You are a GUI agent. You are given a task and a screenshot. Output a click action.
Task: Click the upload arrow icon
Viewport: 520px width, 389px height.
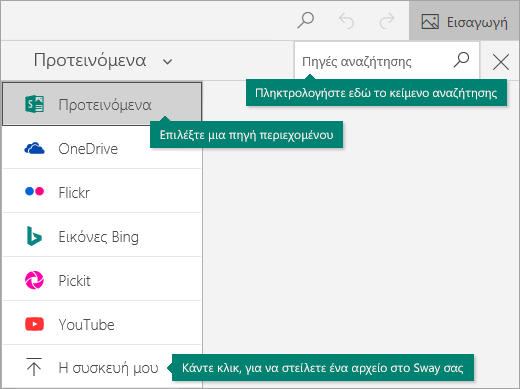click(x=34, y=367)
